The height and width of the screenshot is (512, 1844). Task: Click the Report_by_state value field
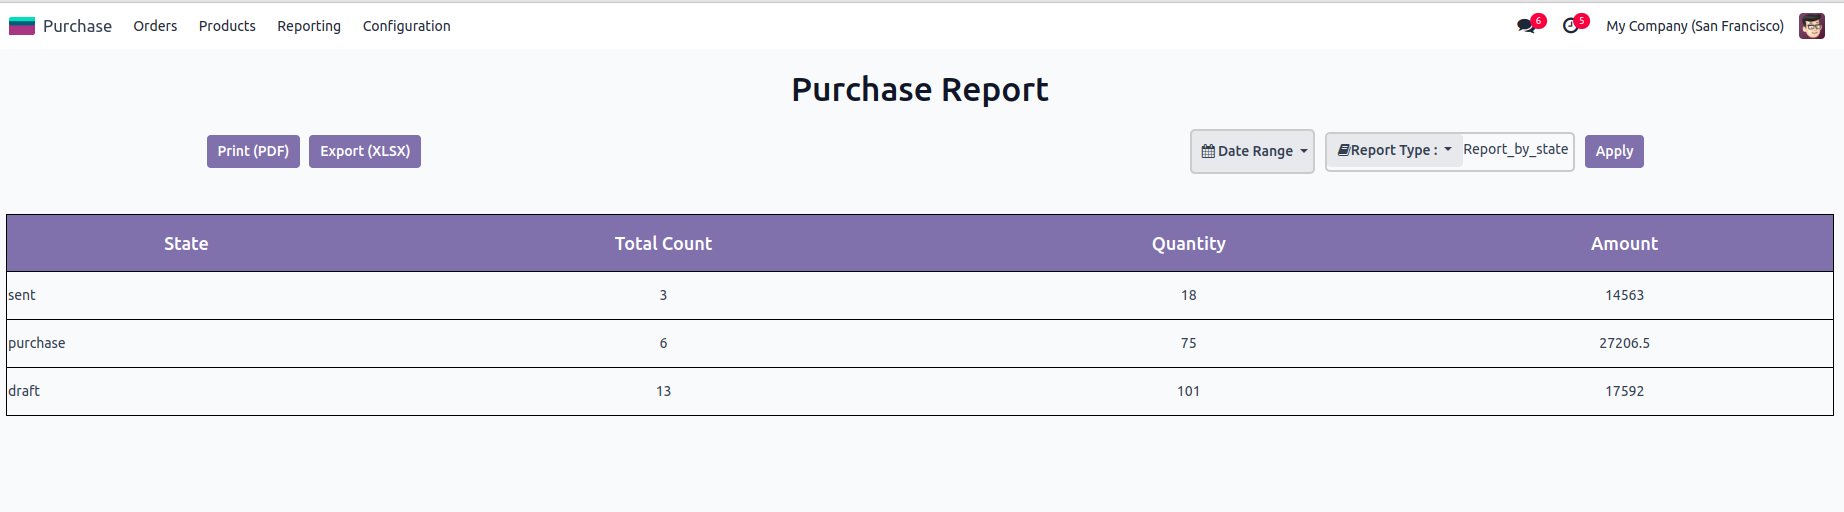pyautogui.click(x=1515, y=150)
